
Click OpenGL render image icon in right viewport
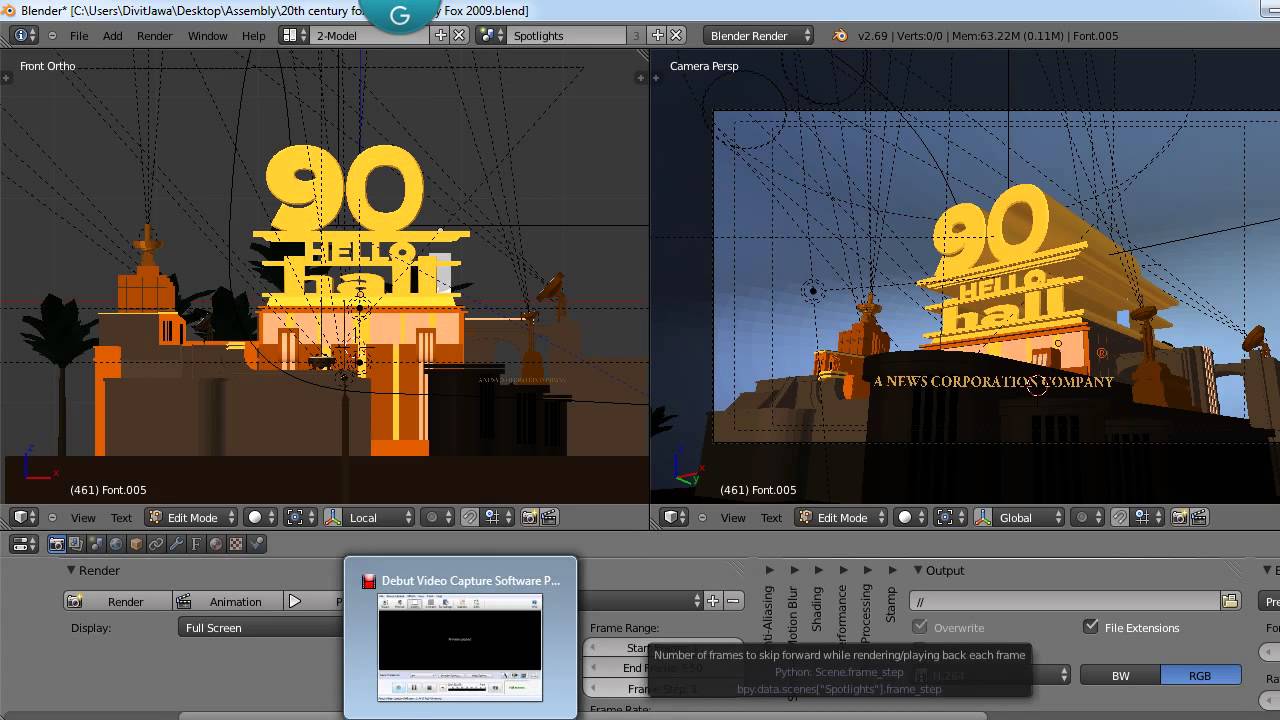click(x=1180, y=517)
